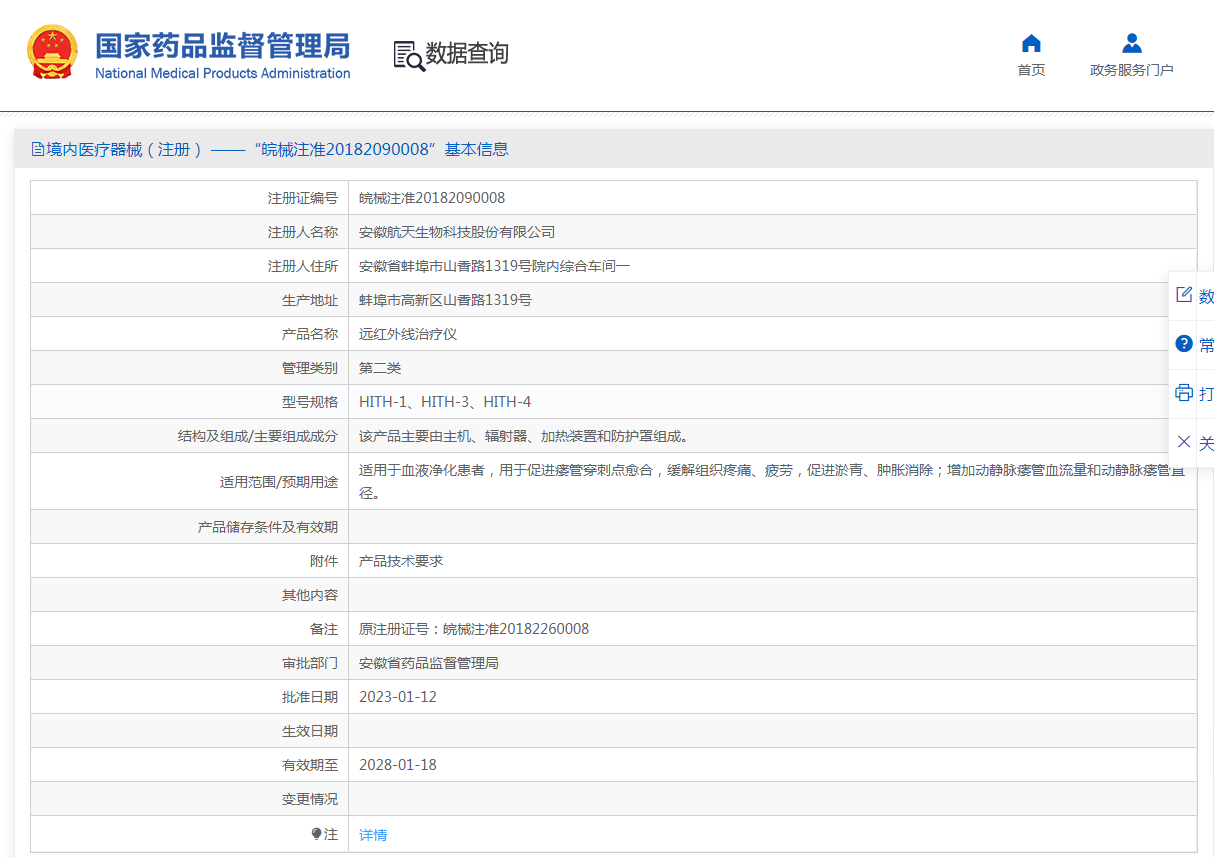Select model value HITH-1、HITH-3、HITH-4
The height and width of the screenshot is (858, 1214).
445,402
